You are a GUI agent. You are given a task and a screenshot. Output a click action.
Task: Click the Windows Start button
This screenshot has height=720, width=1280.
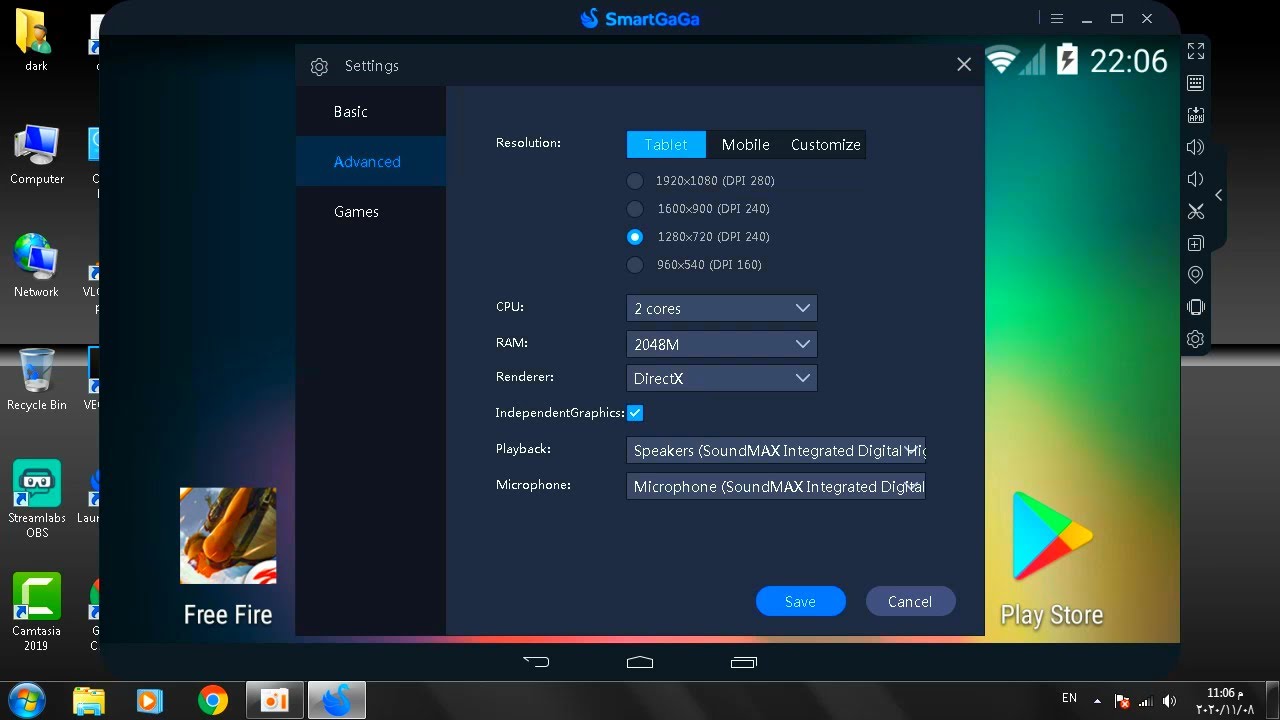point(25,699)
